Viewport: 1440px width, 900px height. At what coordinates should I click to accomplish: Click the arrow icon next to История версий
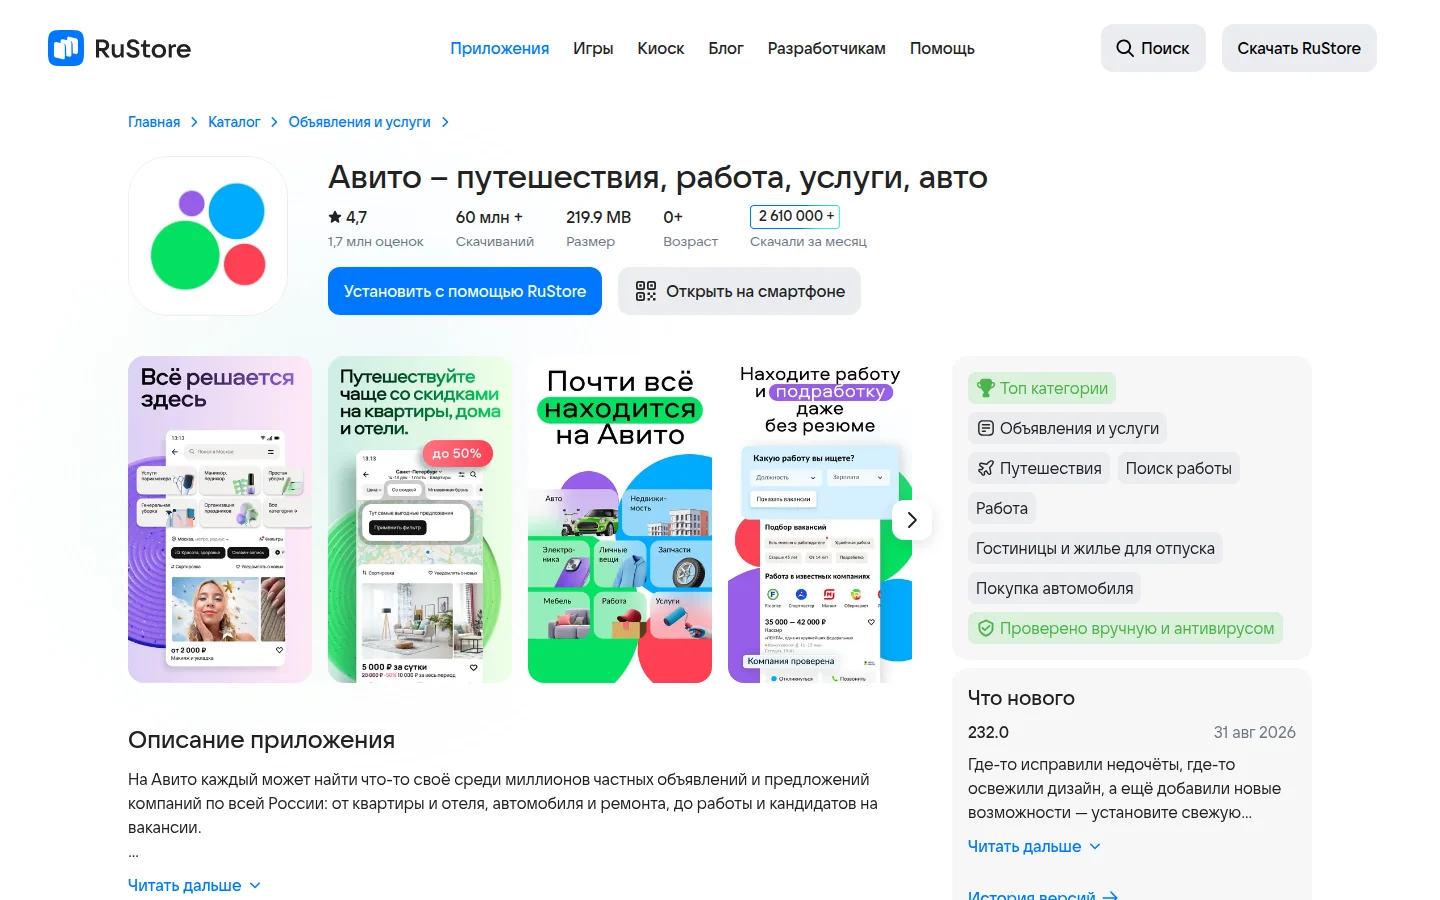[1110, 896]
